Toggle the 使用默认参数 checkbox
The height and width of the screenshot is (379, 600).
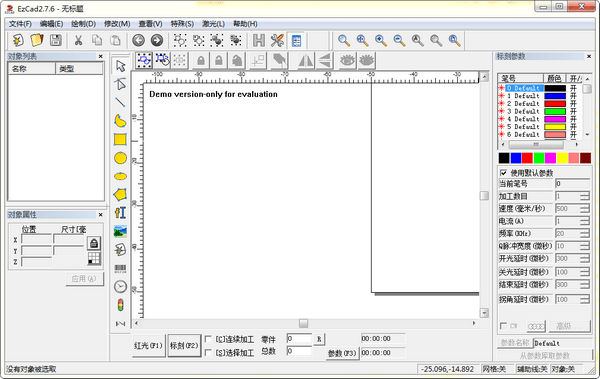coord(504,173)
